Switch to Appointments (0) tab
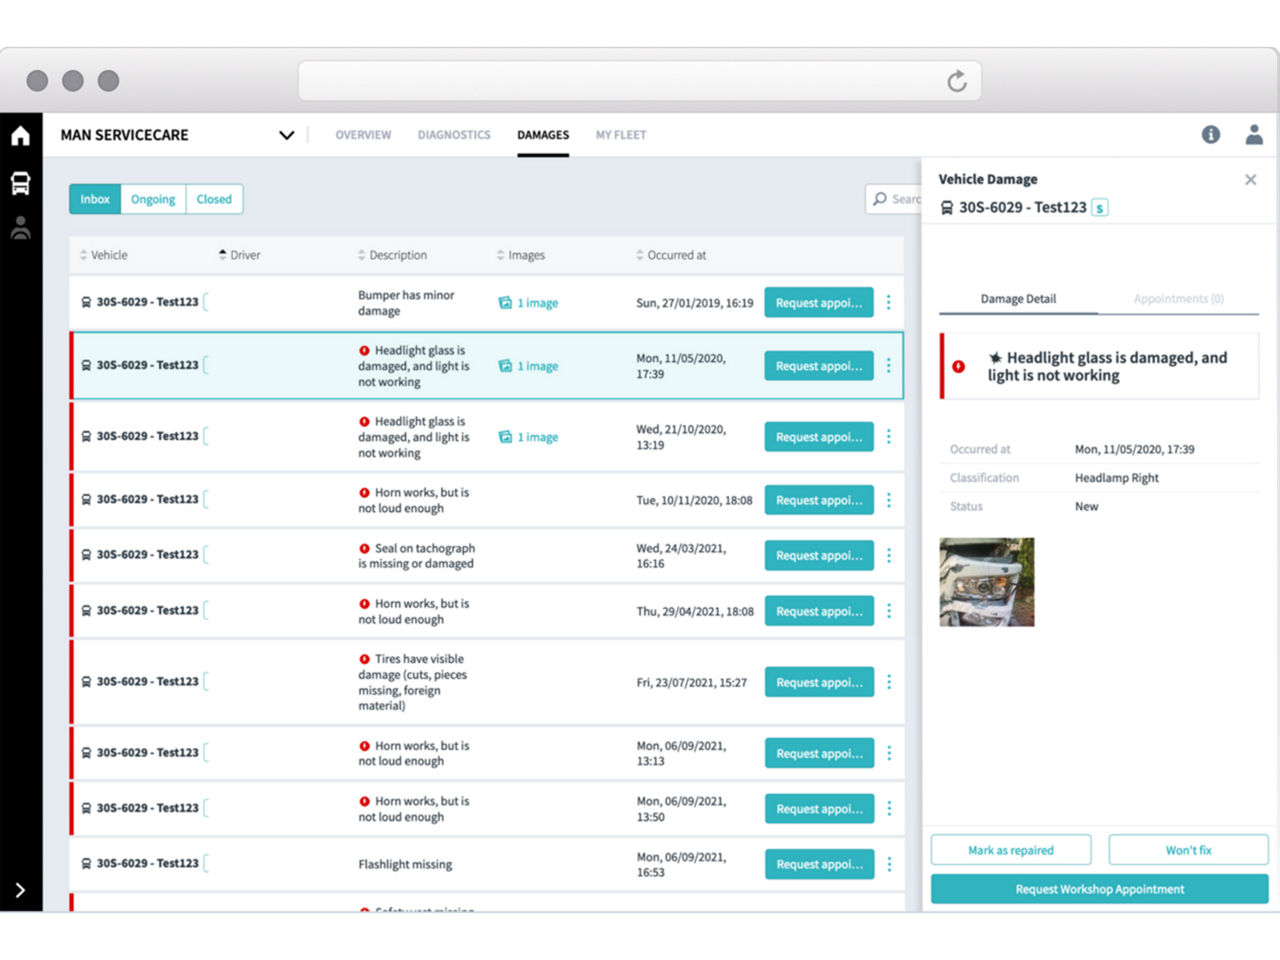This screenshot has width=1280, height=960. coord(1178,299)
